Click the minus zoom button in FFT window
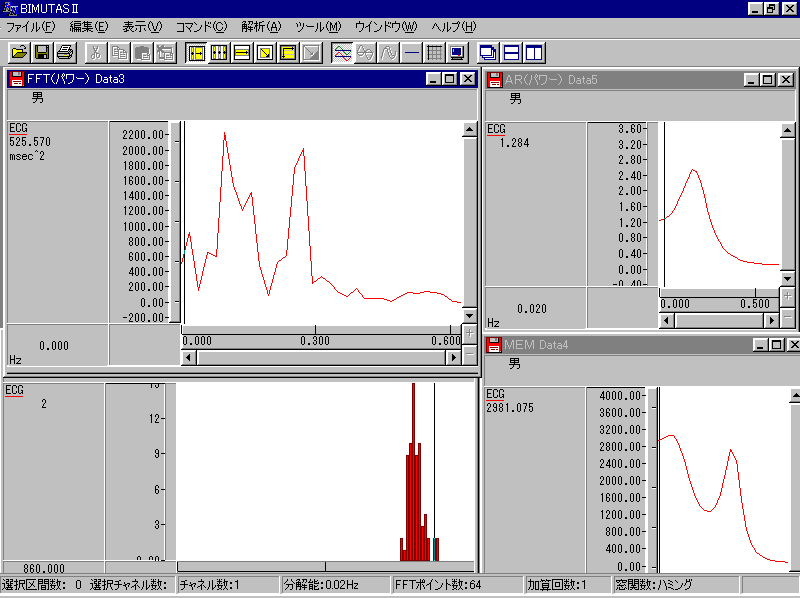800x598 pixels. point(470,355)
